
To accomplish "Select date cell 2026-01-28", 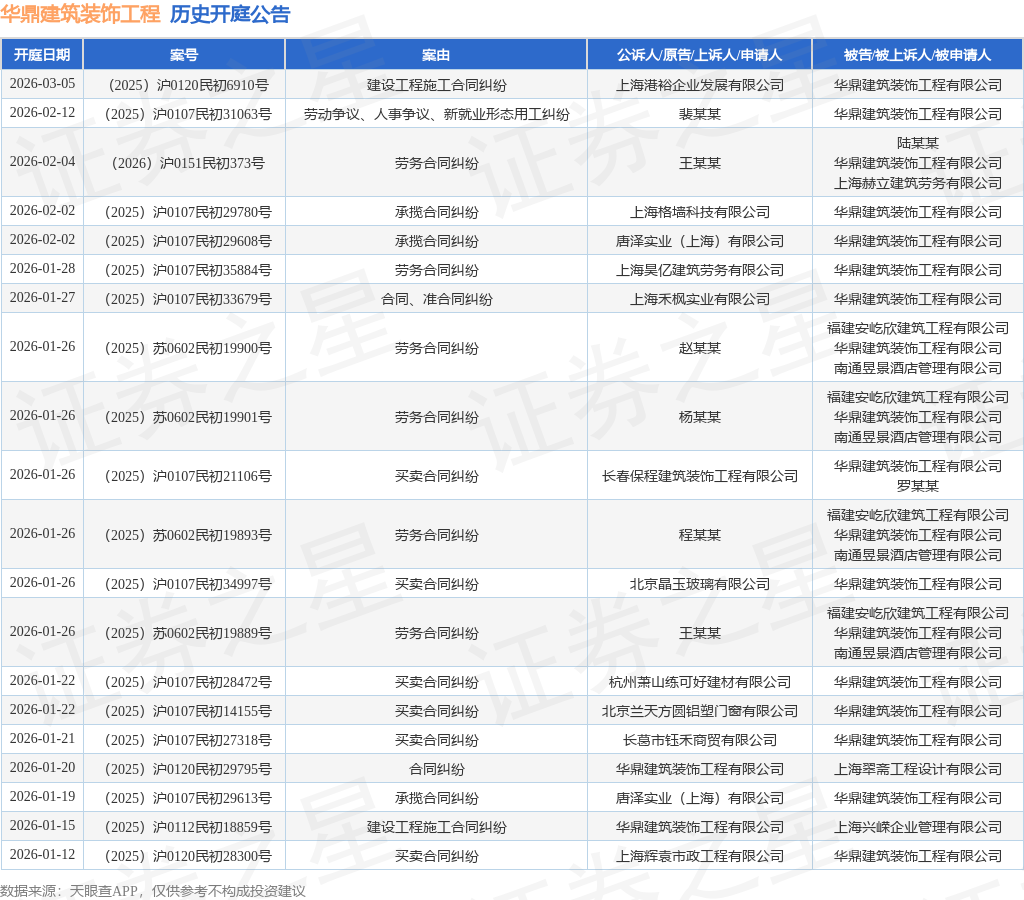I will 42,269.
